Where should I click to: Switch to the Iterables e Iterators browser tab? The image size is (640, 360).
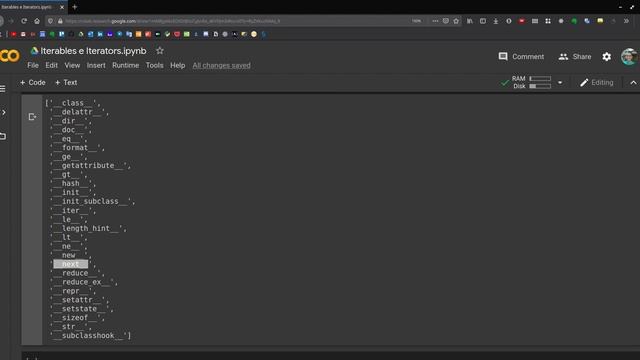coord(27,7)
